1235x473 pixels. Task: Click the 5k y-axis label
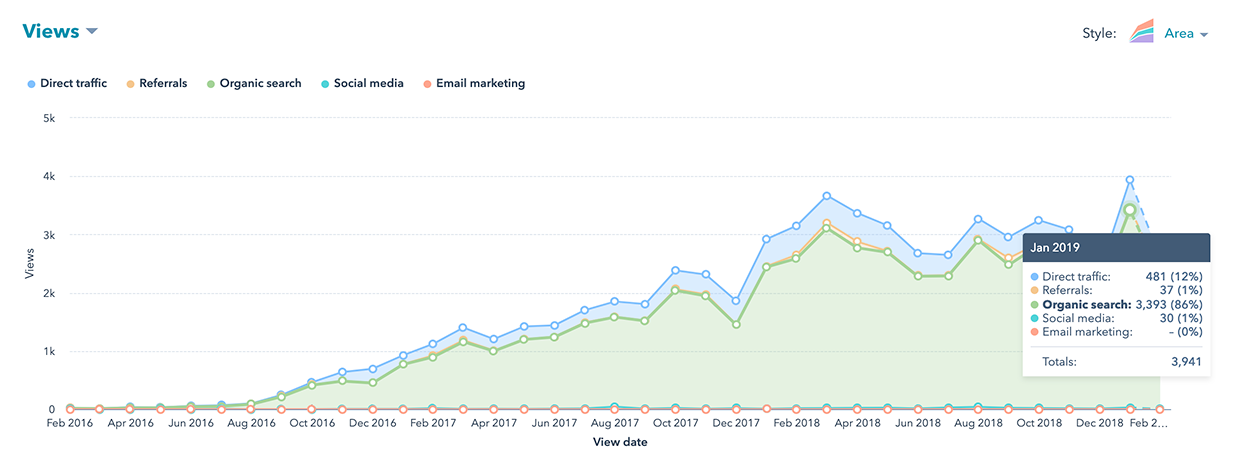tap(48, 118)
